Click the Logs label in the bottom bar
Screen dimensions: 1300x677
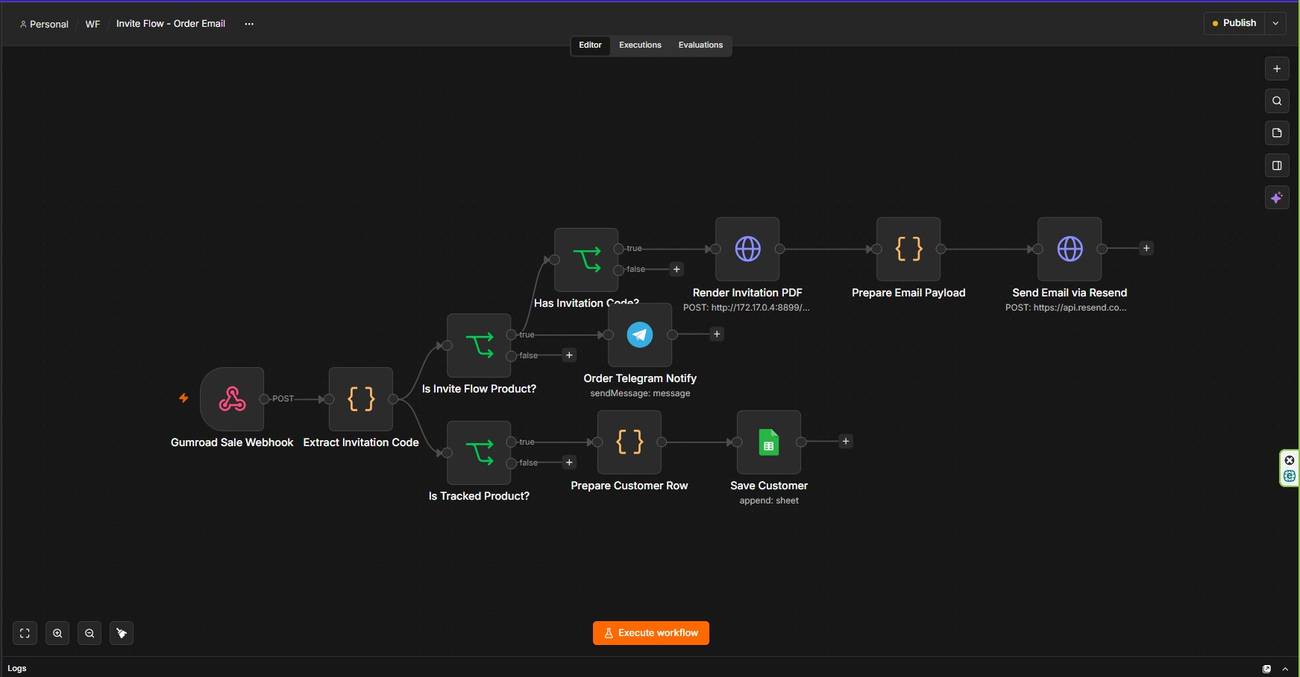coord(17,668)
